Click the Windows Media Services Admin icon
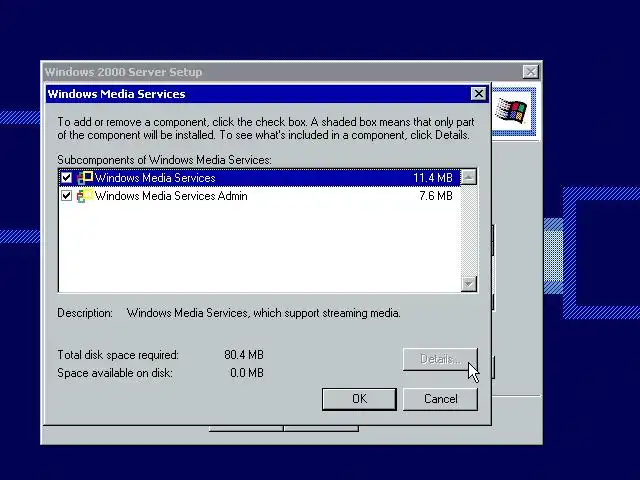 pyautogui.click(x=85, y=196)
